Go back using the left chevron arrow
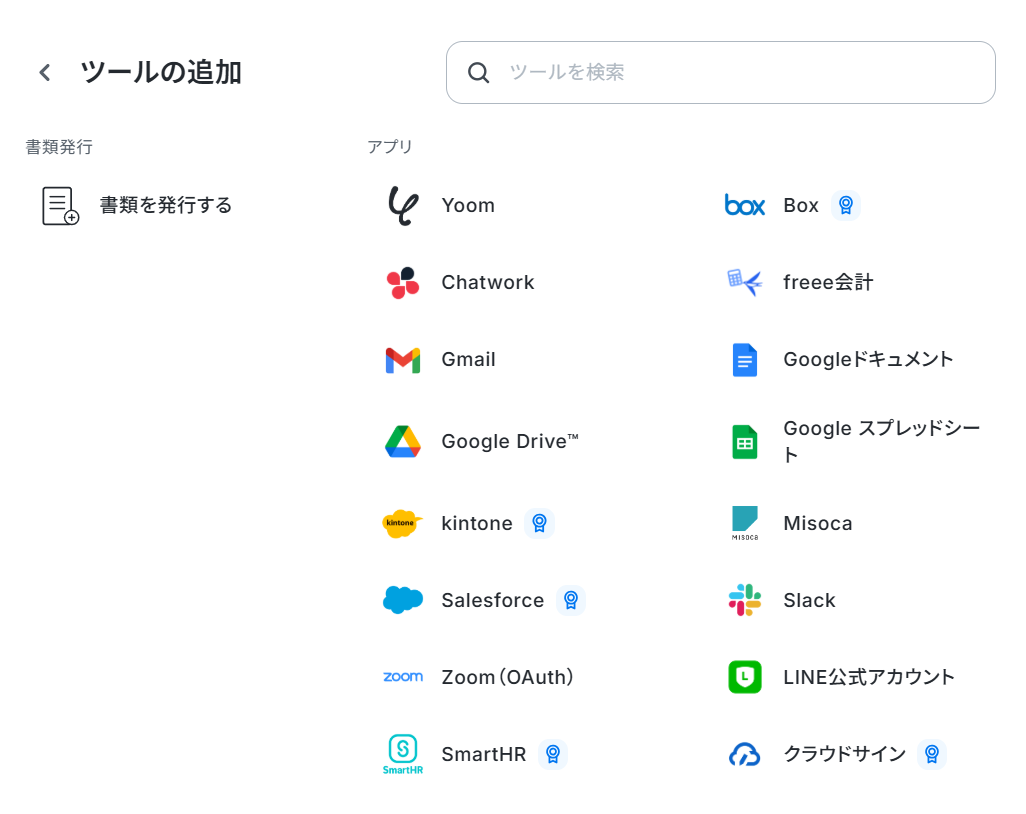The width and height of the screenshot is (1026, 814). pyautogui.click(x=44, y=73)
